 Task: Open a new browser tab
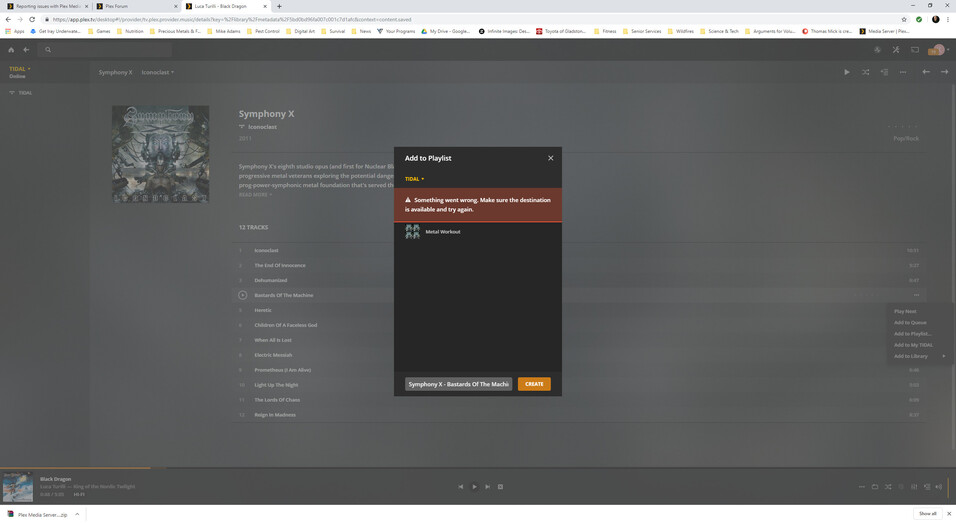(x=279, y=6)
